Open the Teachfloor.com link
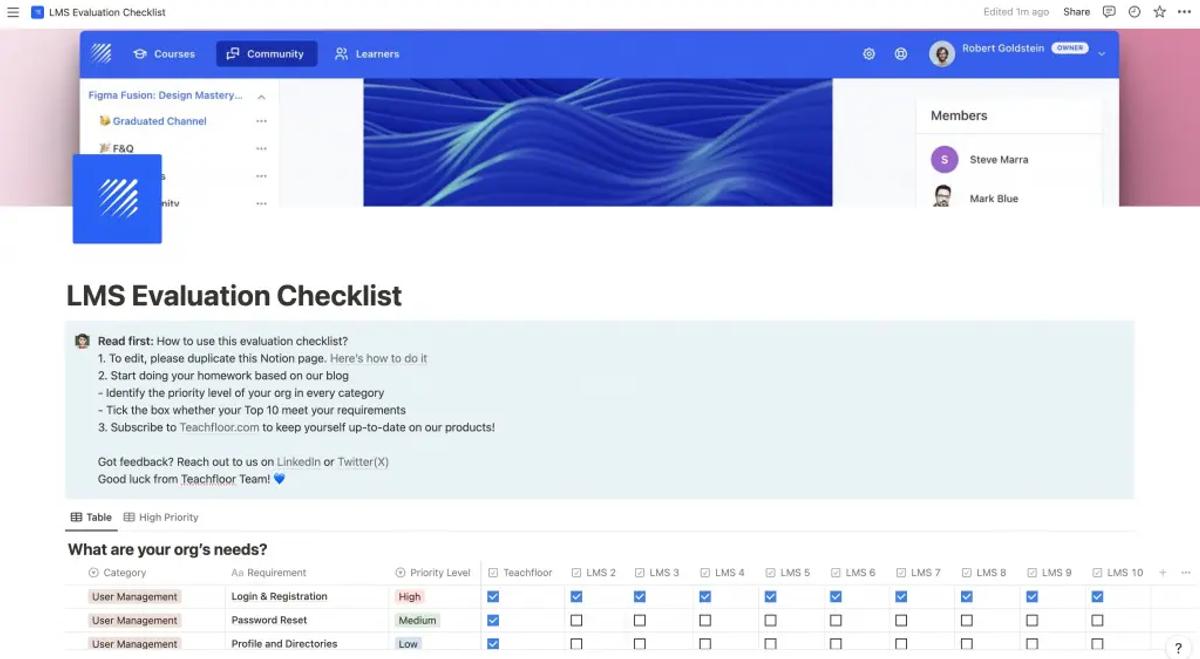The width and height of the screenshot is (1200, 659). 219,427
